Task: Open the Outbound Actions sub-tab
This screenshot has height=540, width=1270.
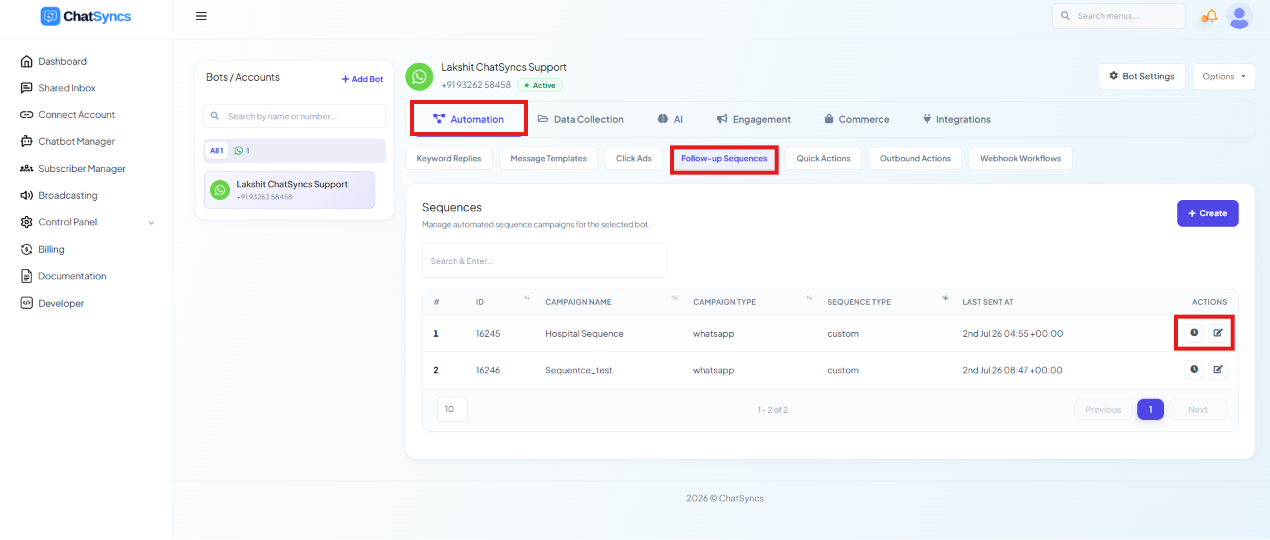Action: pyautogui.click(x=915, y=158)
